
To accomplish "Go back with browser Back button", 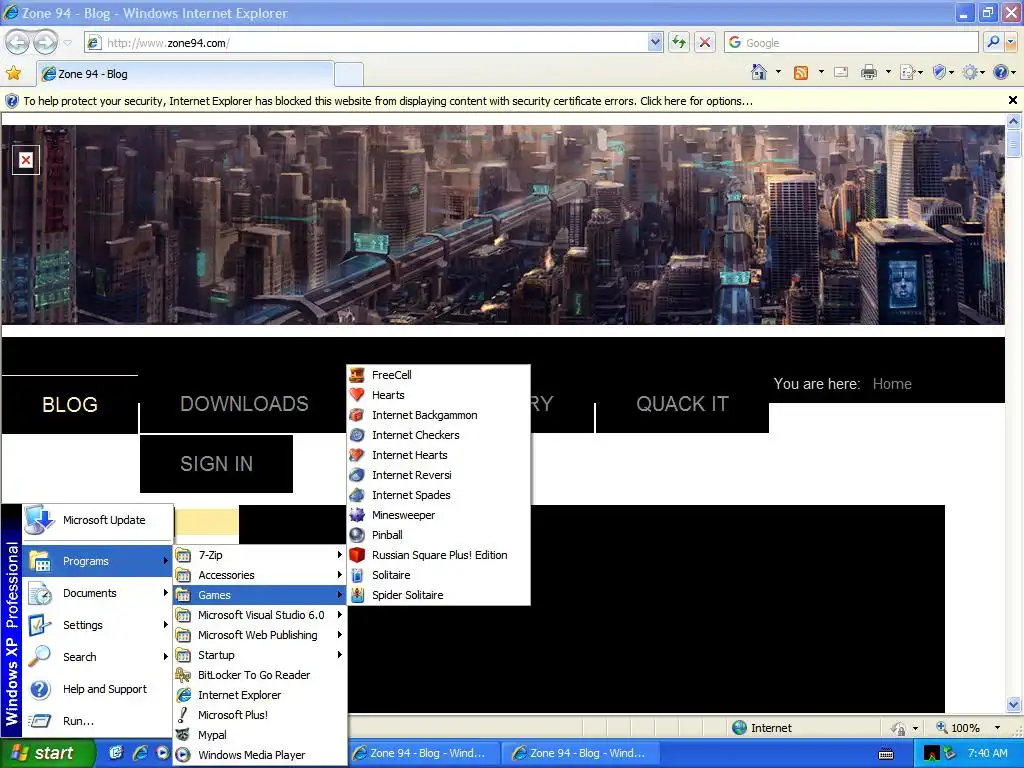I will pyautogui.click(x=17, y=43).
